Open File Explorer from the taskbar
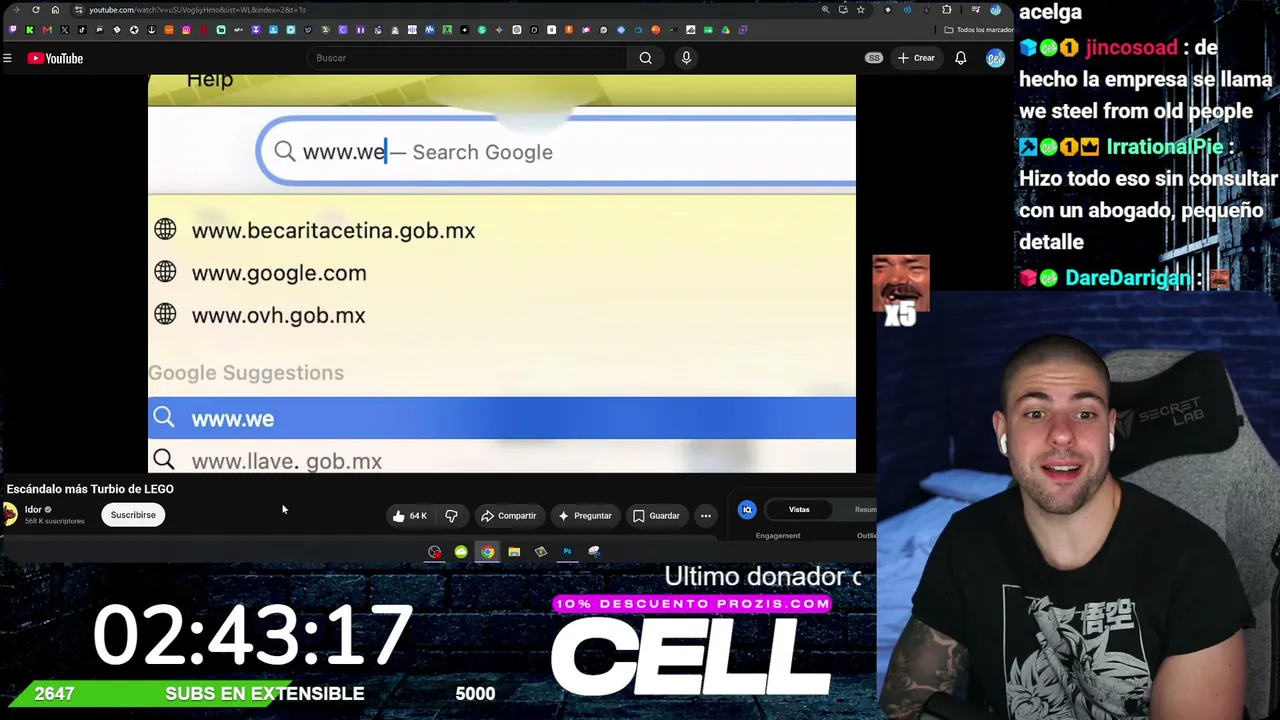 [514, 552]
